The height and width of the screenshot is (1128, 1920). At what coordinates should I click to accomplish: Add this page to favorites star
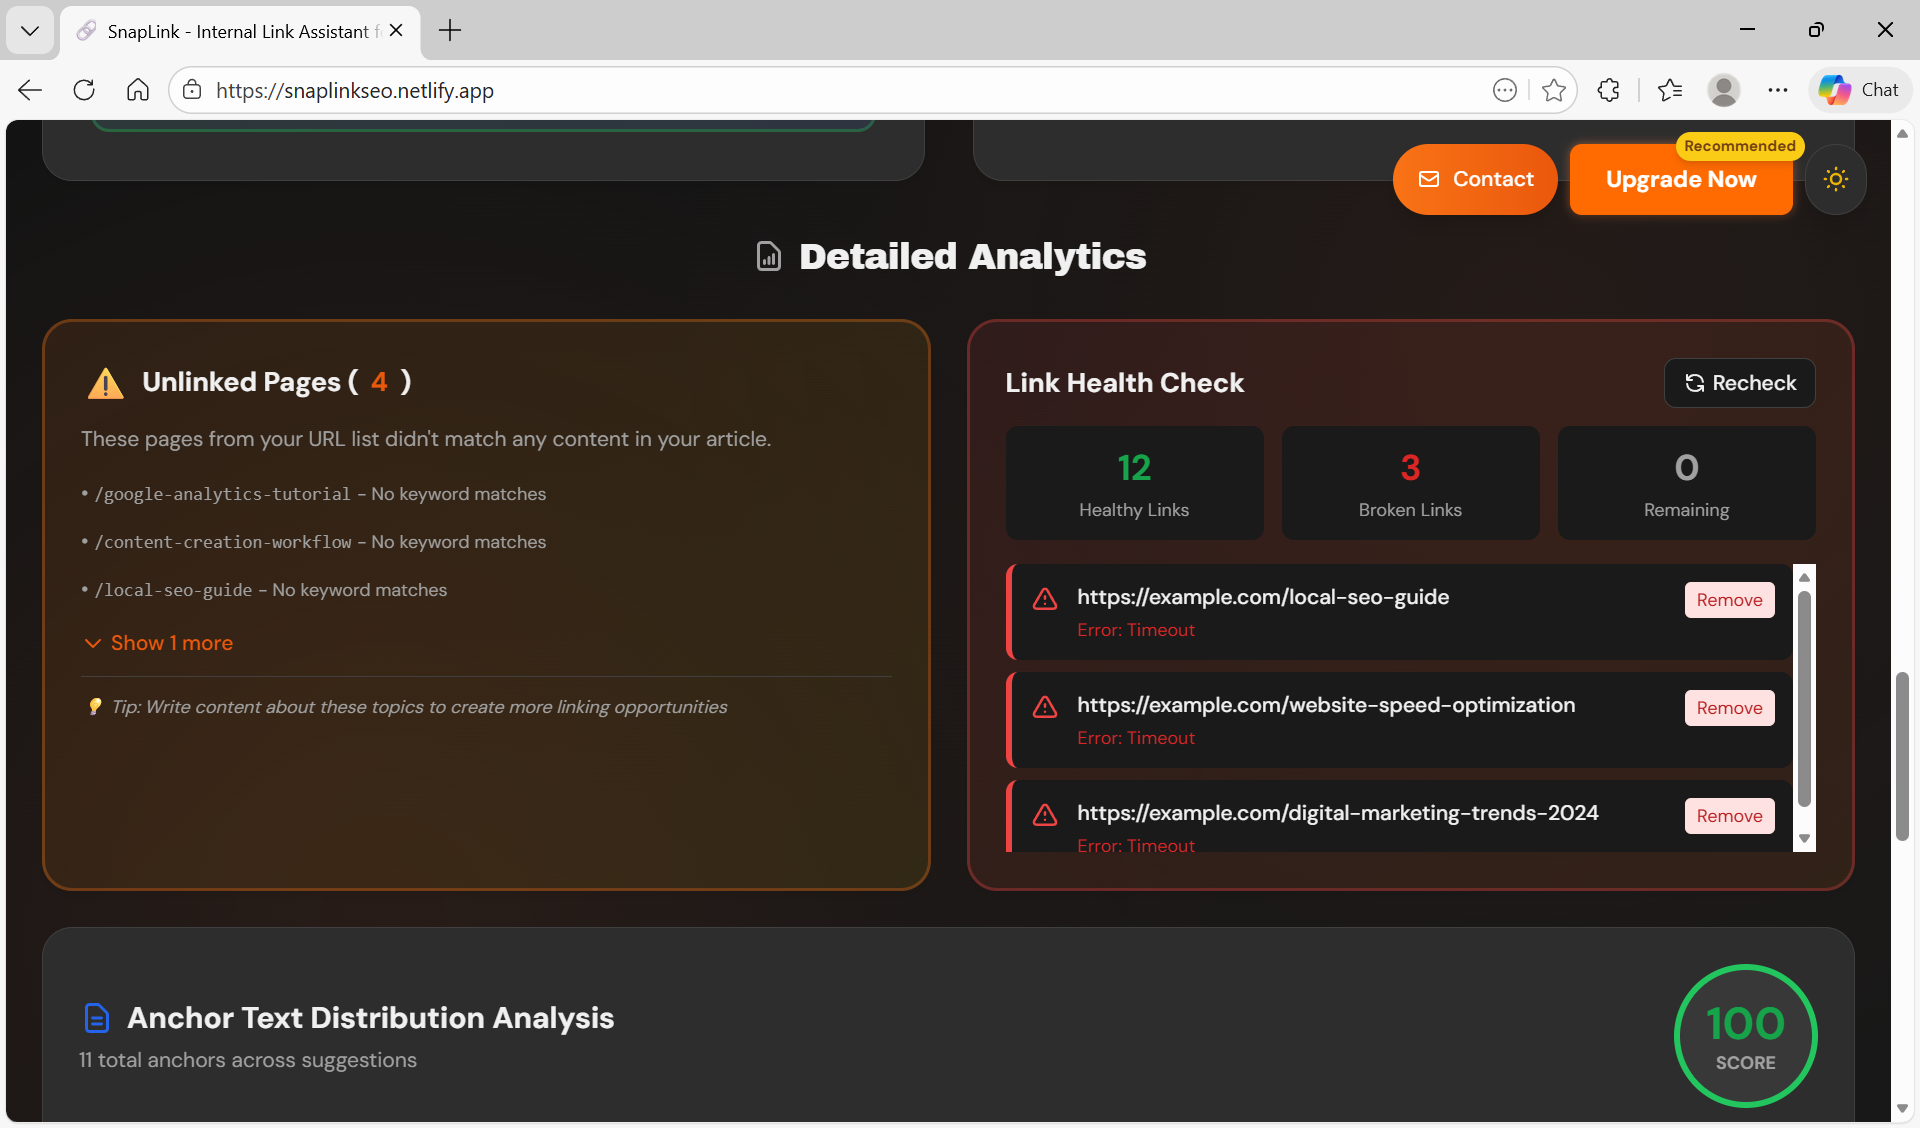(1554, 90)
